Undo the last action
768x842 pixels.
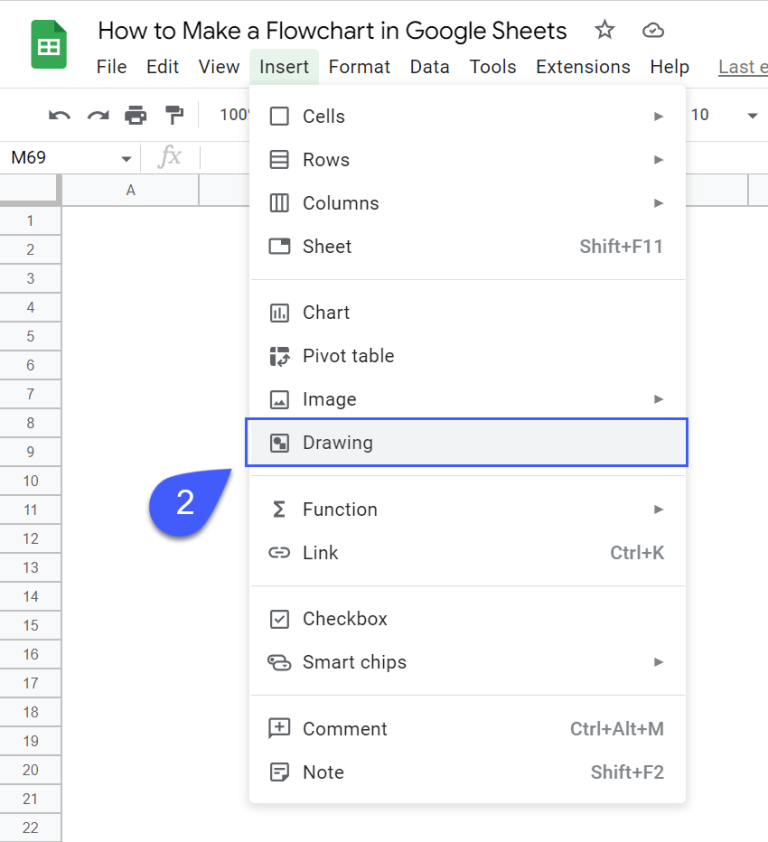(x=59, y=115)
